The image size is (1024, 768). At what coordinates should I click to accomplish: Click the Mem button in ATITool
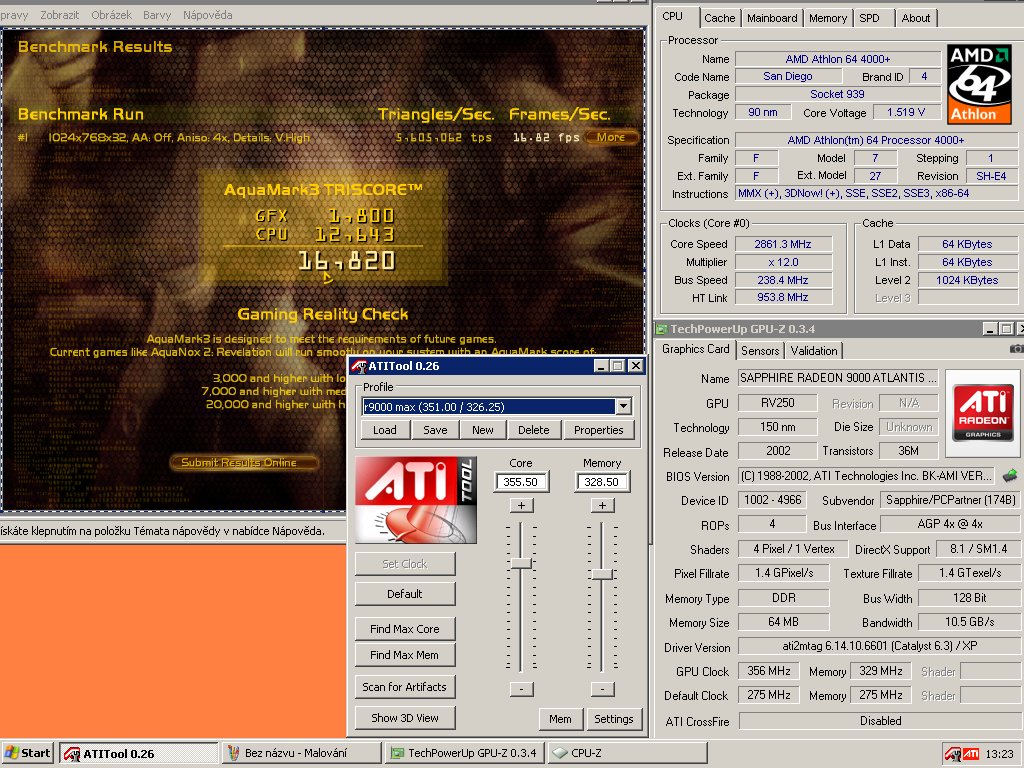[x=560, y=718]
